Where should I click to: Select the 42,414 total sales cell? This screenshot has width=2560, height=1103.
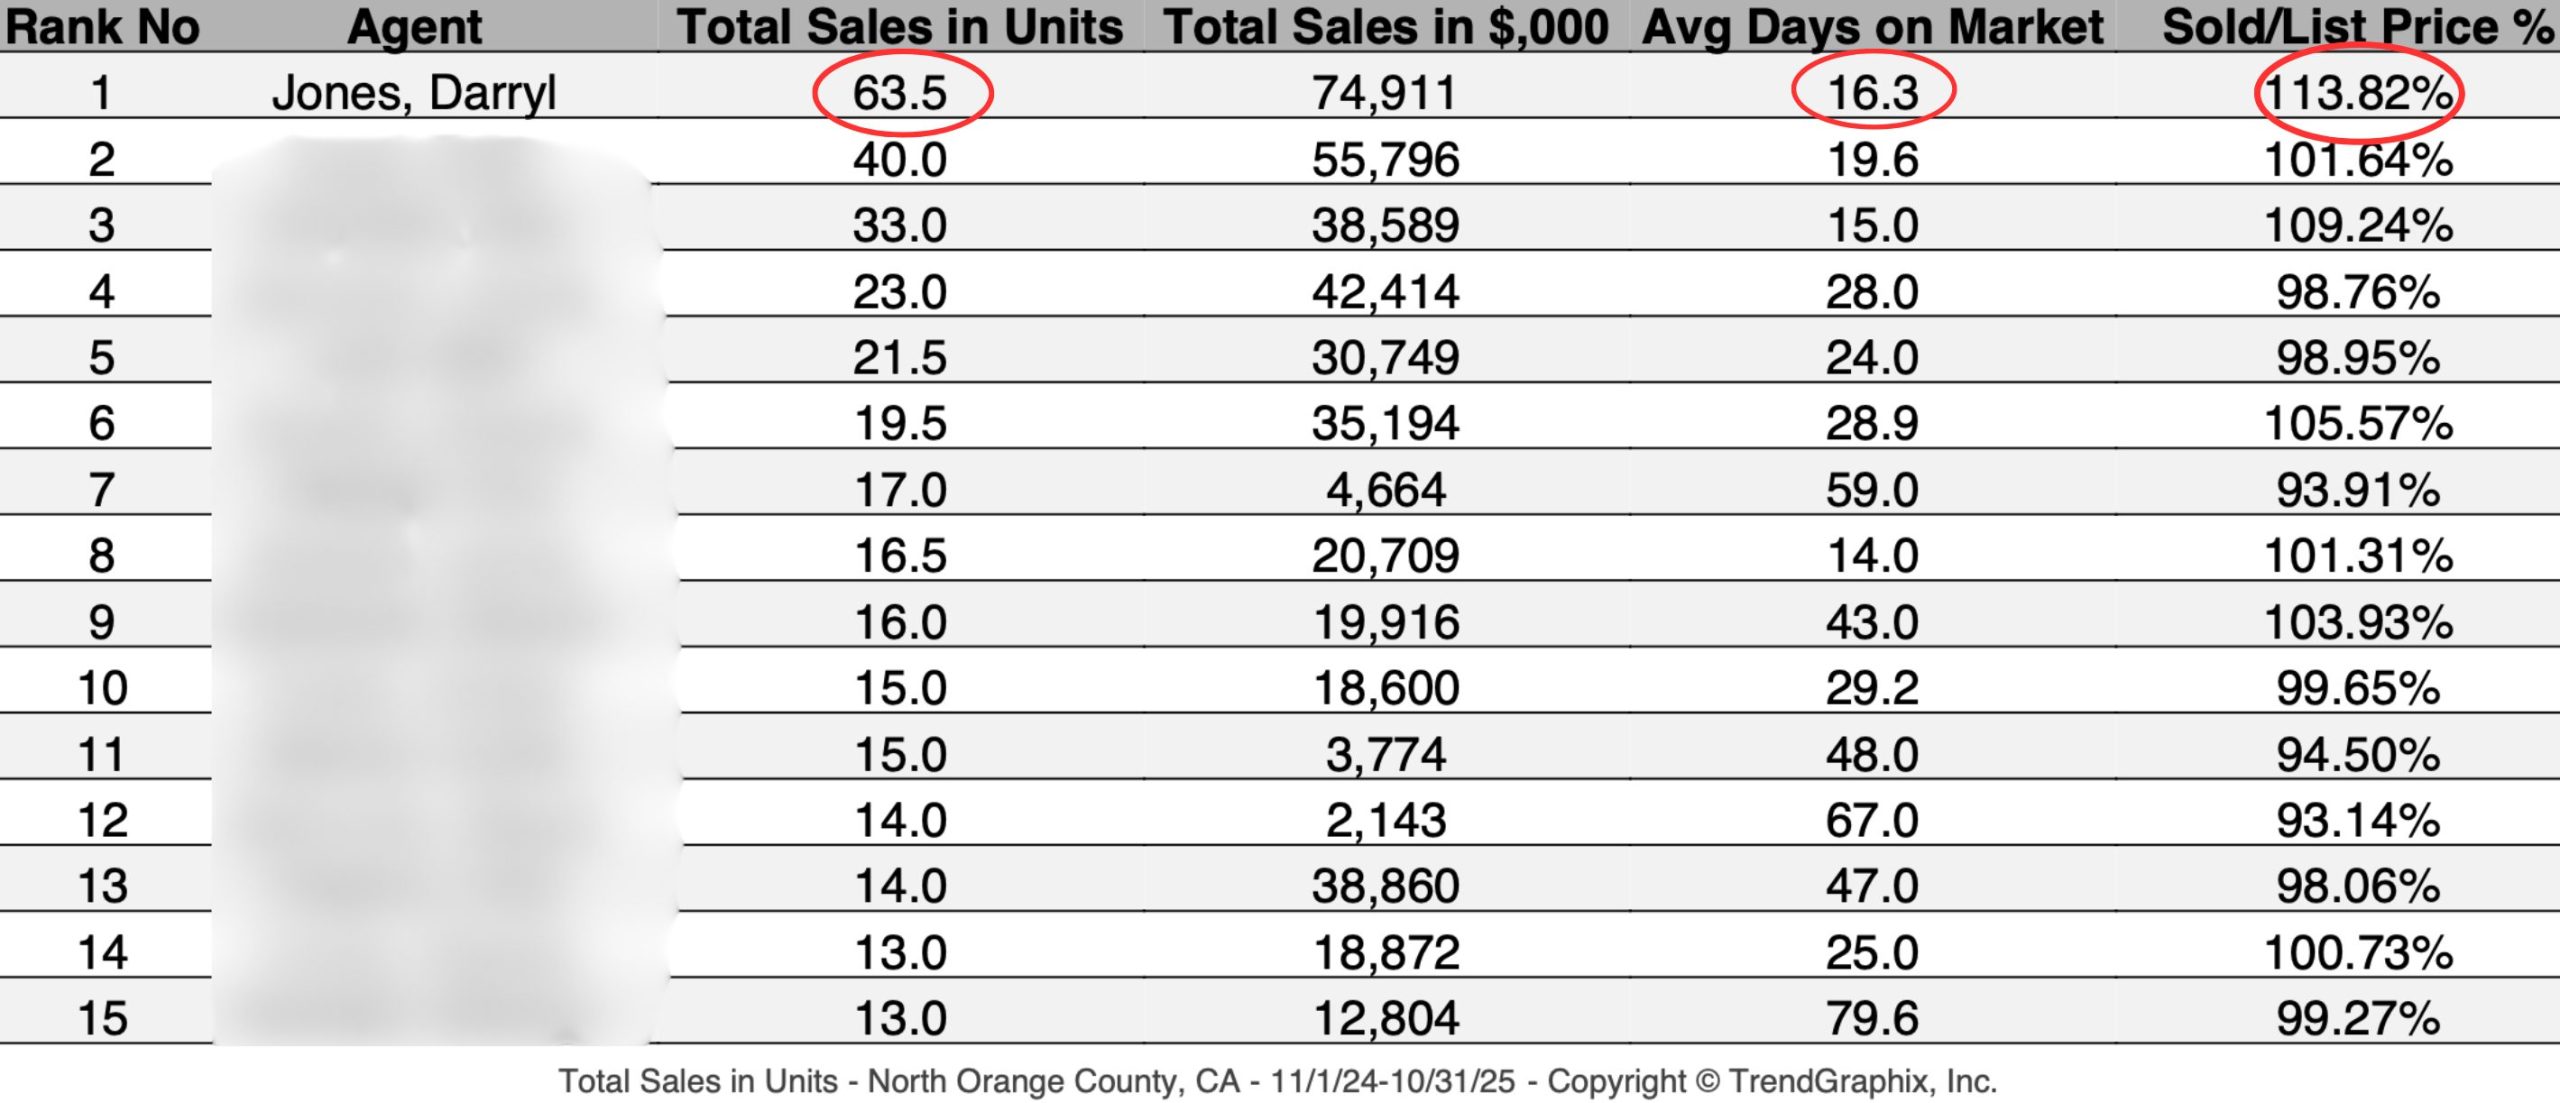point(1385,292)
